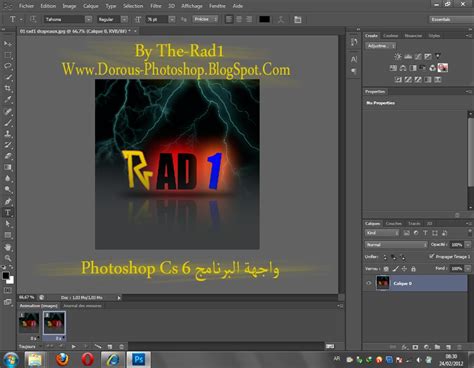Switch to the Styles tab
This screenshot has height=368, width=474.
[x=434, y=35]
